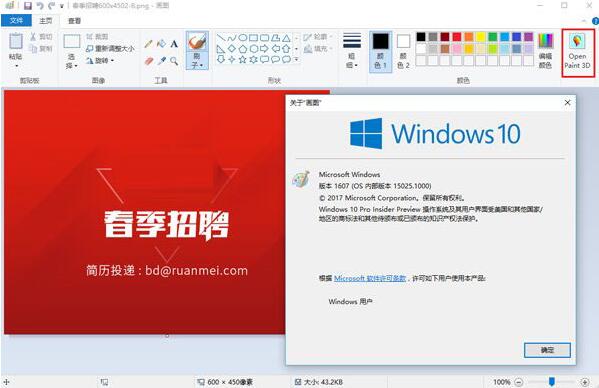
Task: Click the 粘贴 paste clipboard icon
Action: [x=16, y=41]
